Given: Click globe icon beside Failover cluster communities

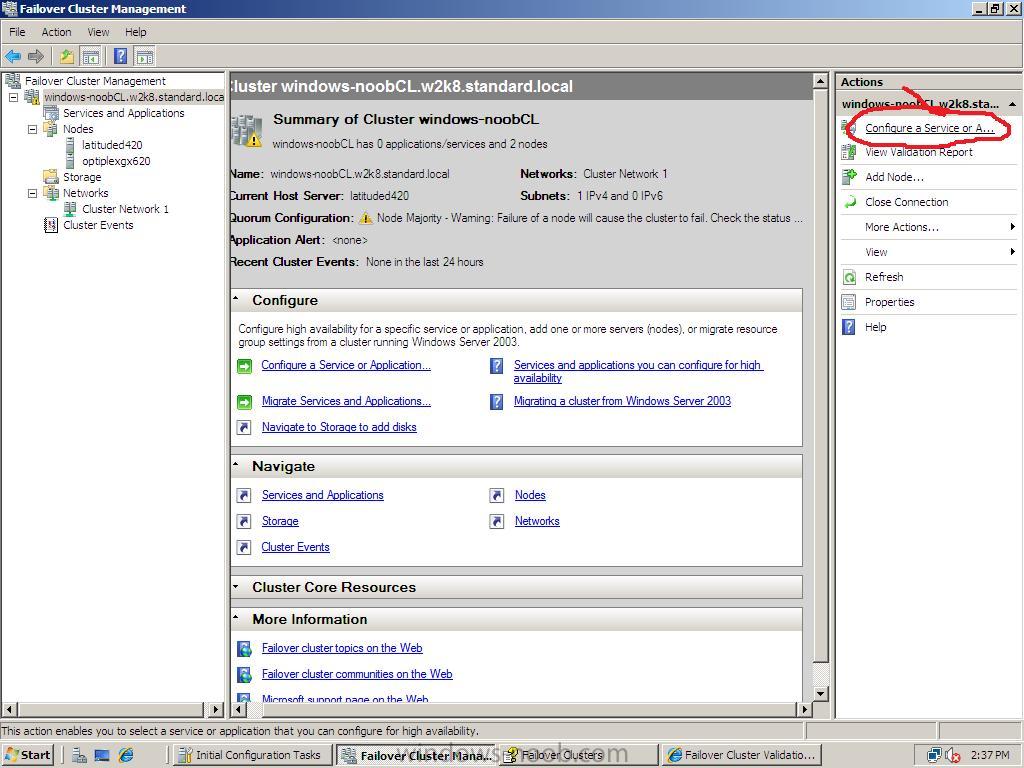Looking at the screenshot, I should [x=244, y=675].
